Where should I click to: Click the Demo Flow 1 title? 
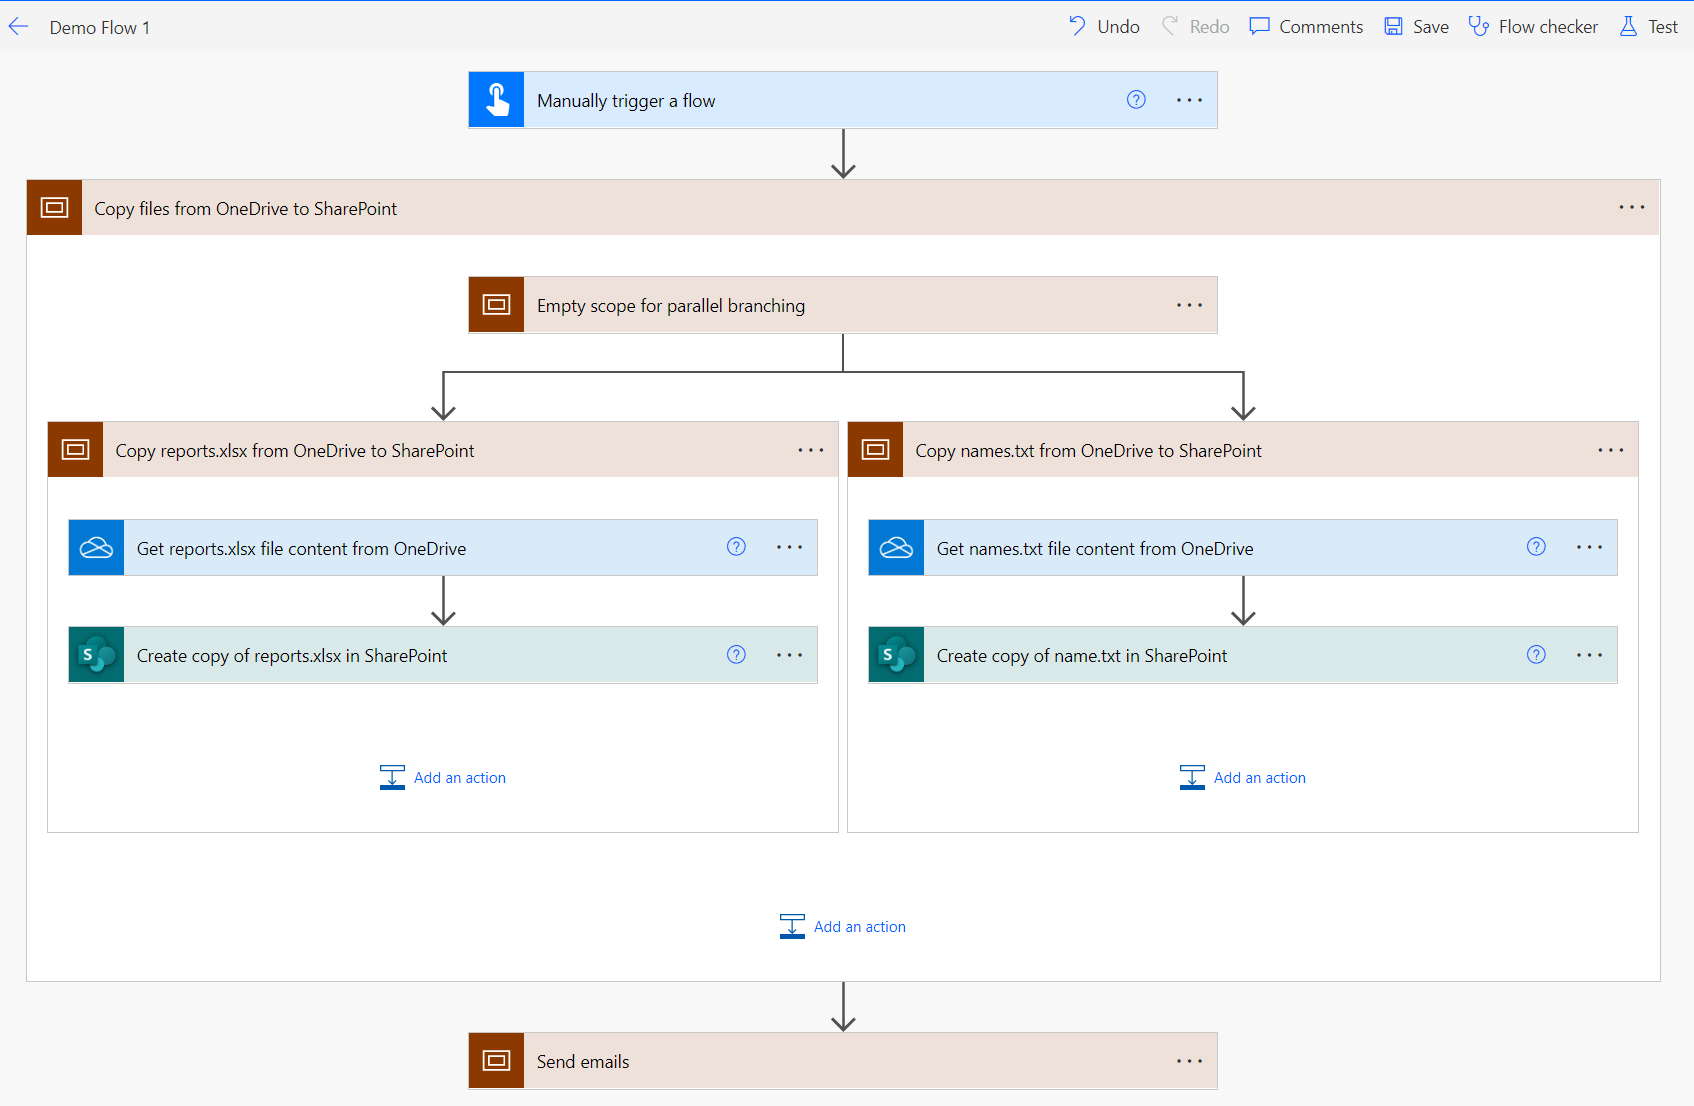(x=100, y=28)
